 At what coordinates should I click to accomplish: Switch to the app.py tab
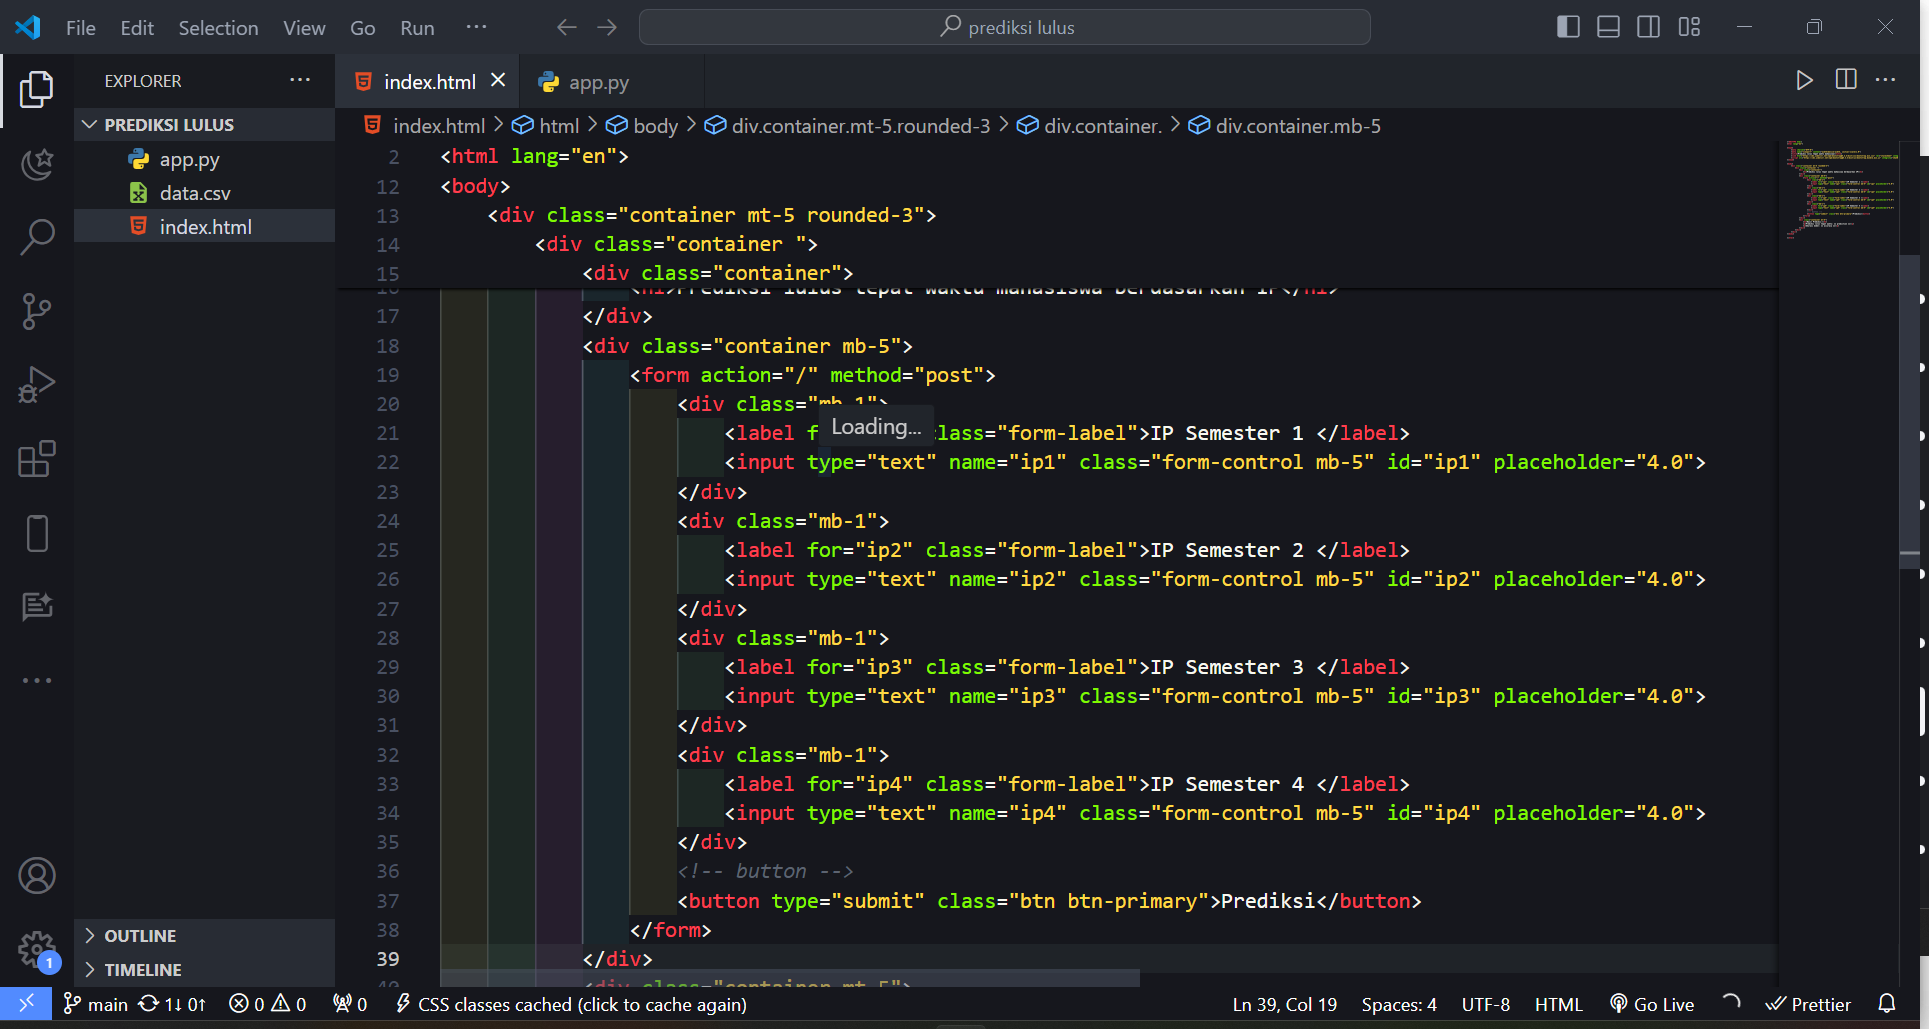(x=611, y=82)
